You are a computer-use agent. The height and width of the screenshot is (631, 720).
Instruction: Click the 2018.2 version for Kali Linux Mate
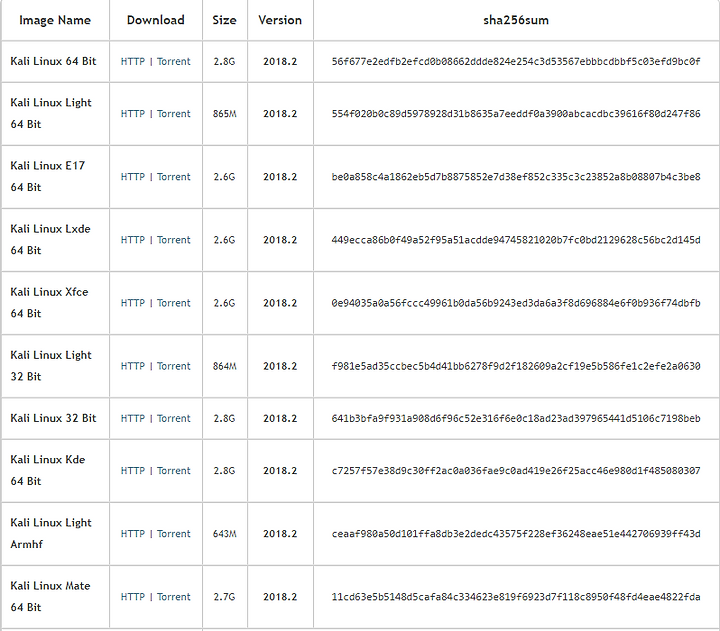point(280,597)
